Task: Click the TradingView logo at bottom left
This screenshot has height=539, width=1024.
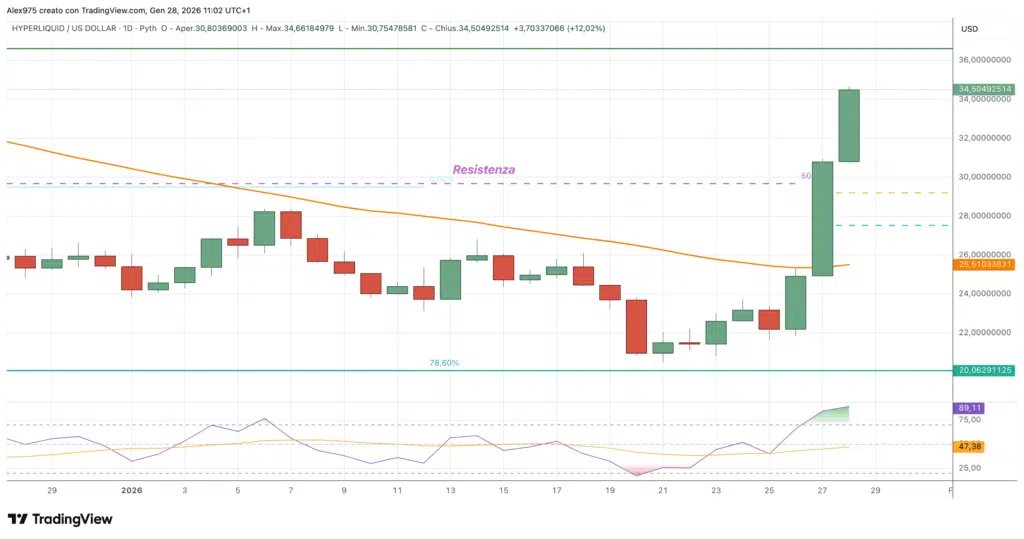Action: click(60, 519)
